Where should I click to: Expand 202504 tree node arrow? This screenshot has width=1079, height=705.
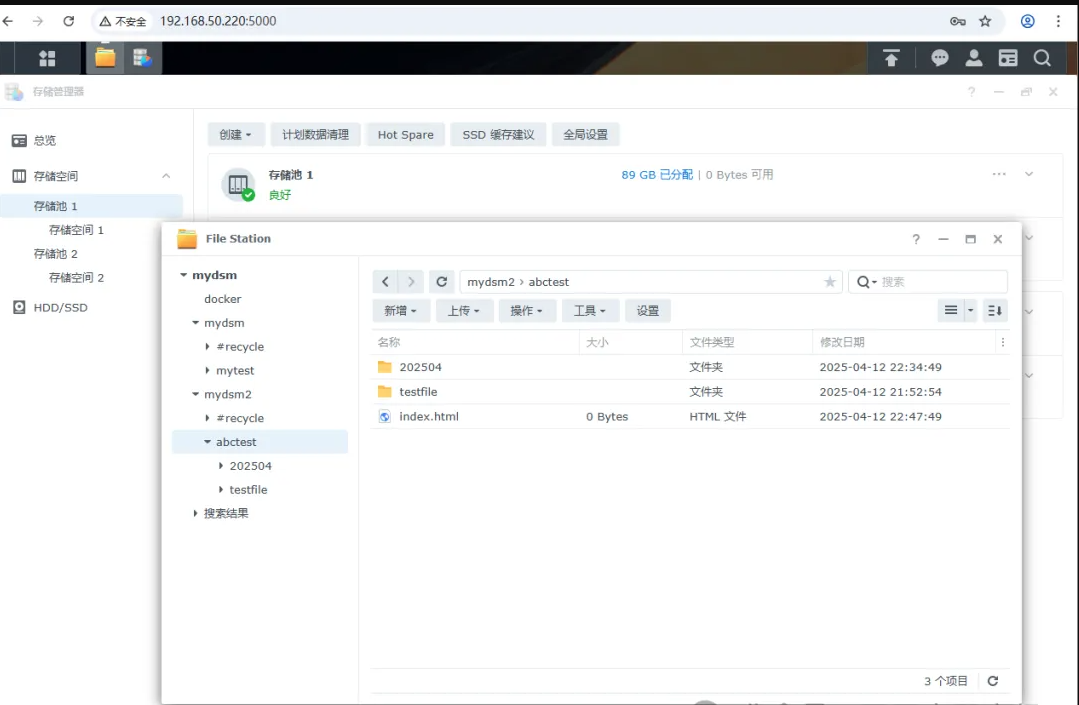[x=221, y=466]
